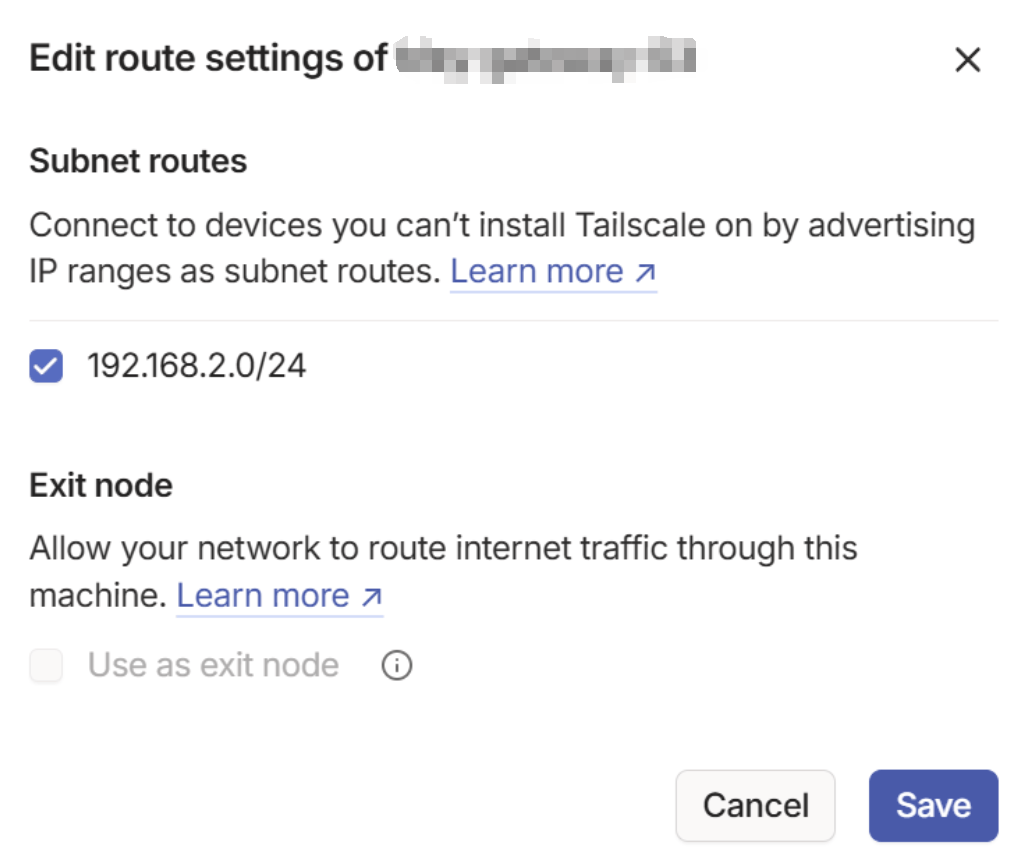1027x867 pixels.
Task: Open the Exit node Learn more link
Action: point(263,596)
